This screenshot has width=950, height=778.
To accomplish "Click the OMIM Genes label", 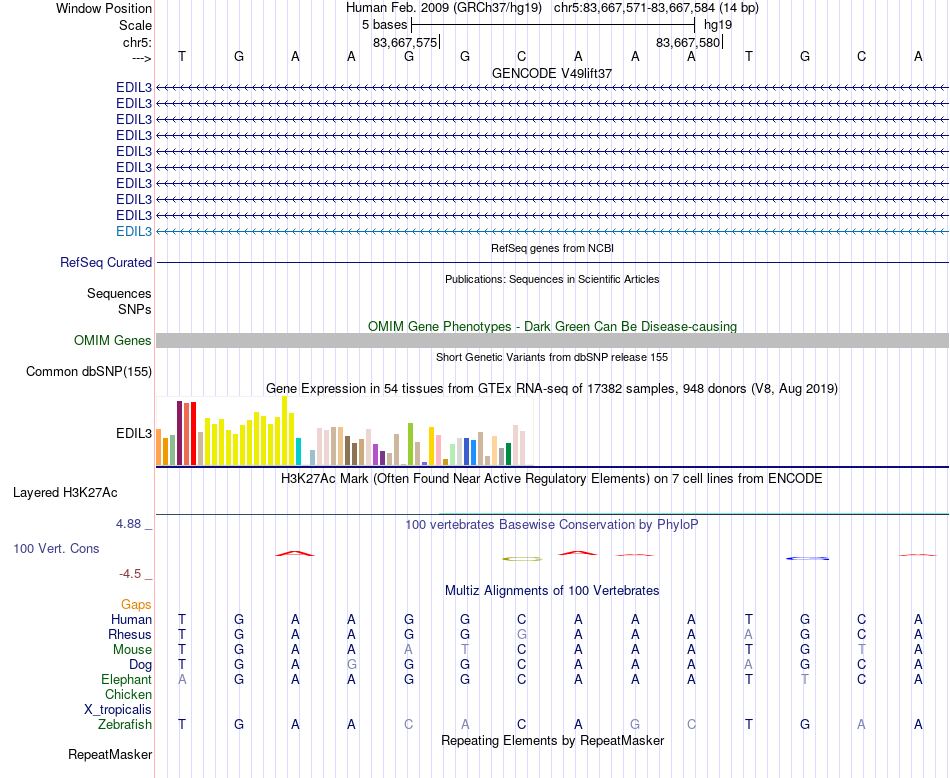I will click(x=113, y=341).
